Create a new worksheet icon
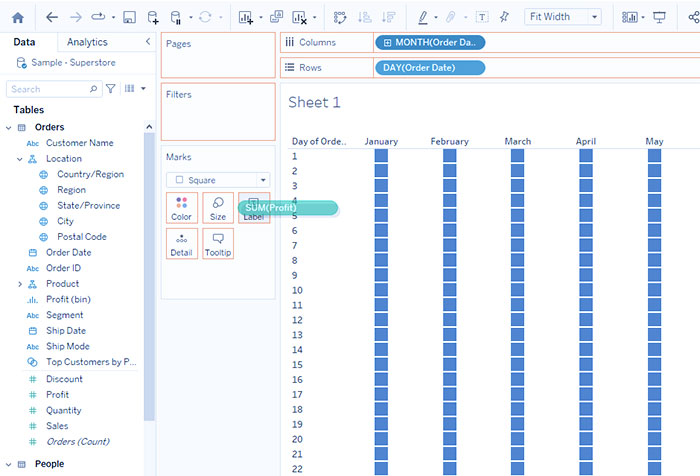 [246, 17]
